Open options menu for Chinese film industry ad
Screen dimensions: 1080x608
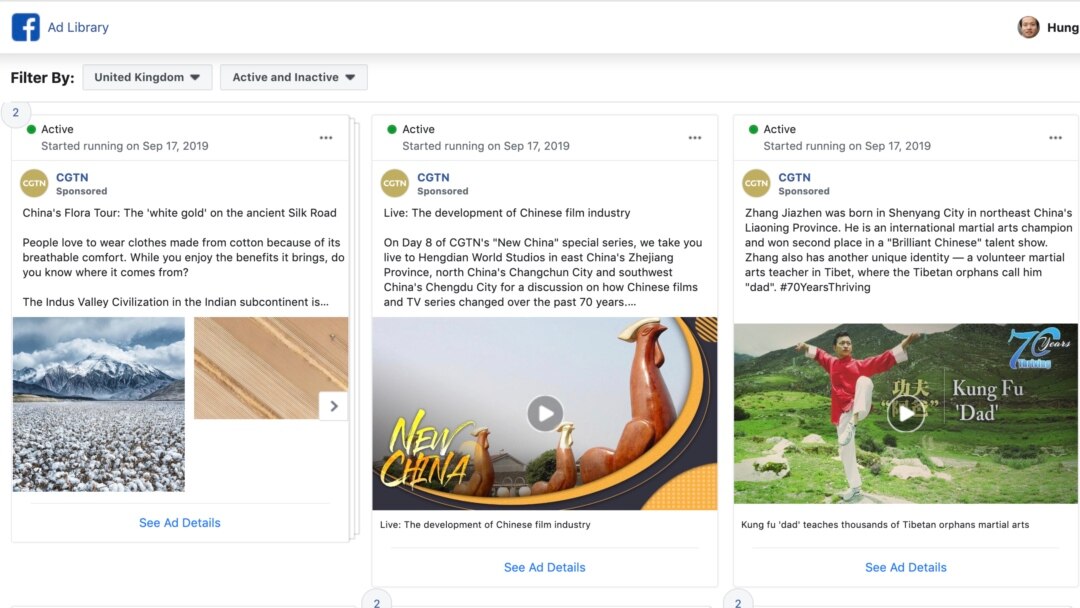click(694, 138)
